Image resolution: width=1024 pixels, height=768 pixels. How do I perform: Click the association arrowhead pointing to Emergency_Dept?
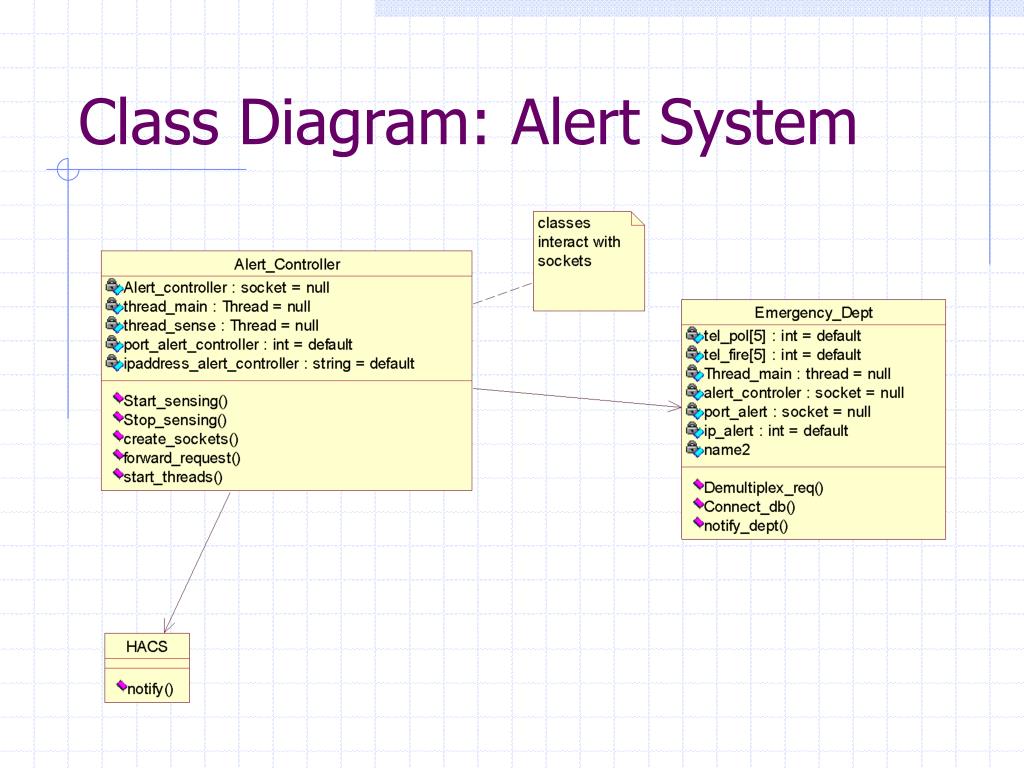(674, 406)
